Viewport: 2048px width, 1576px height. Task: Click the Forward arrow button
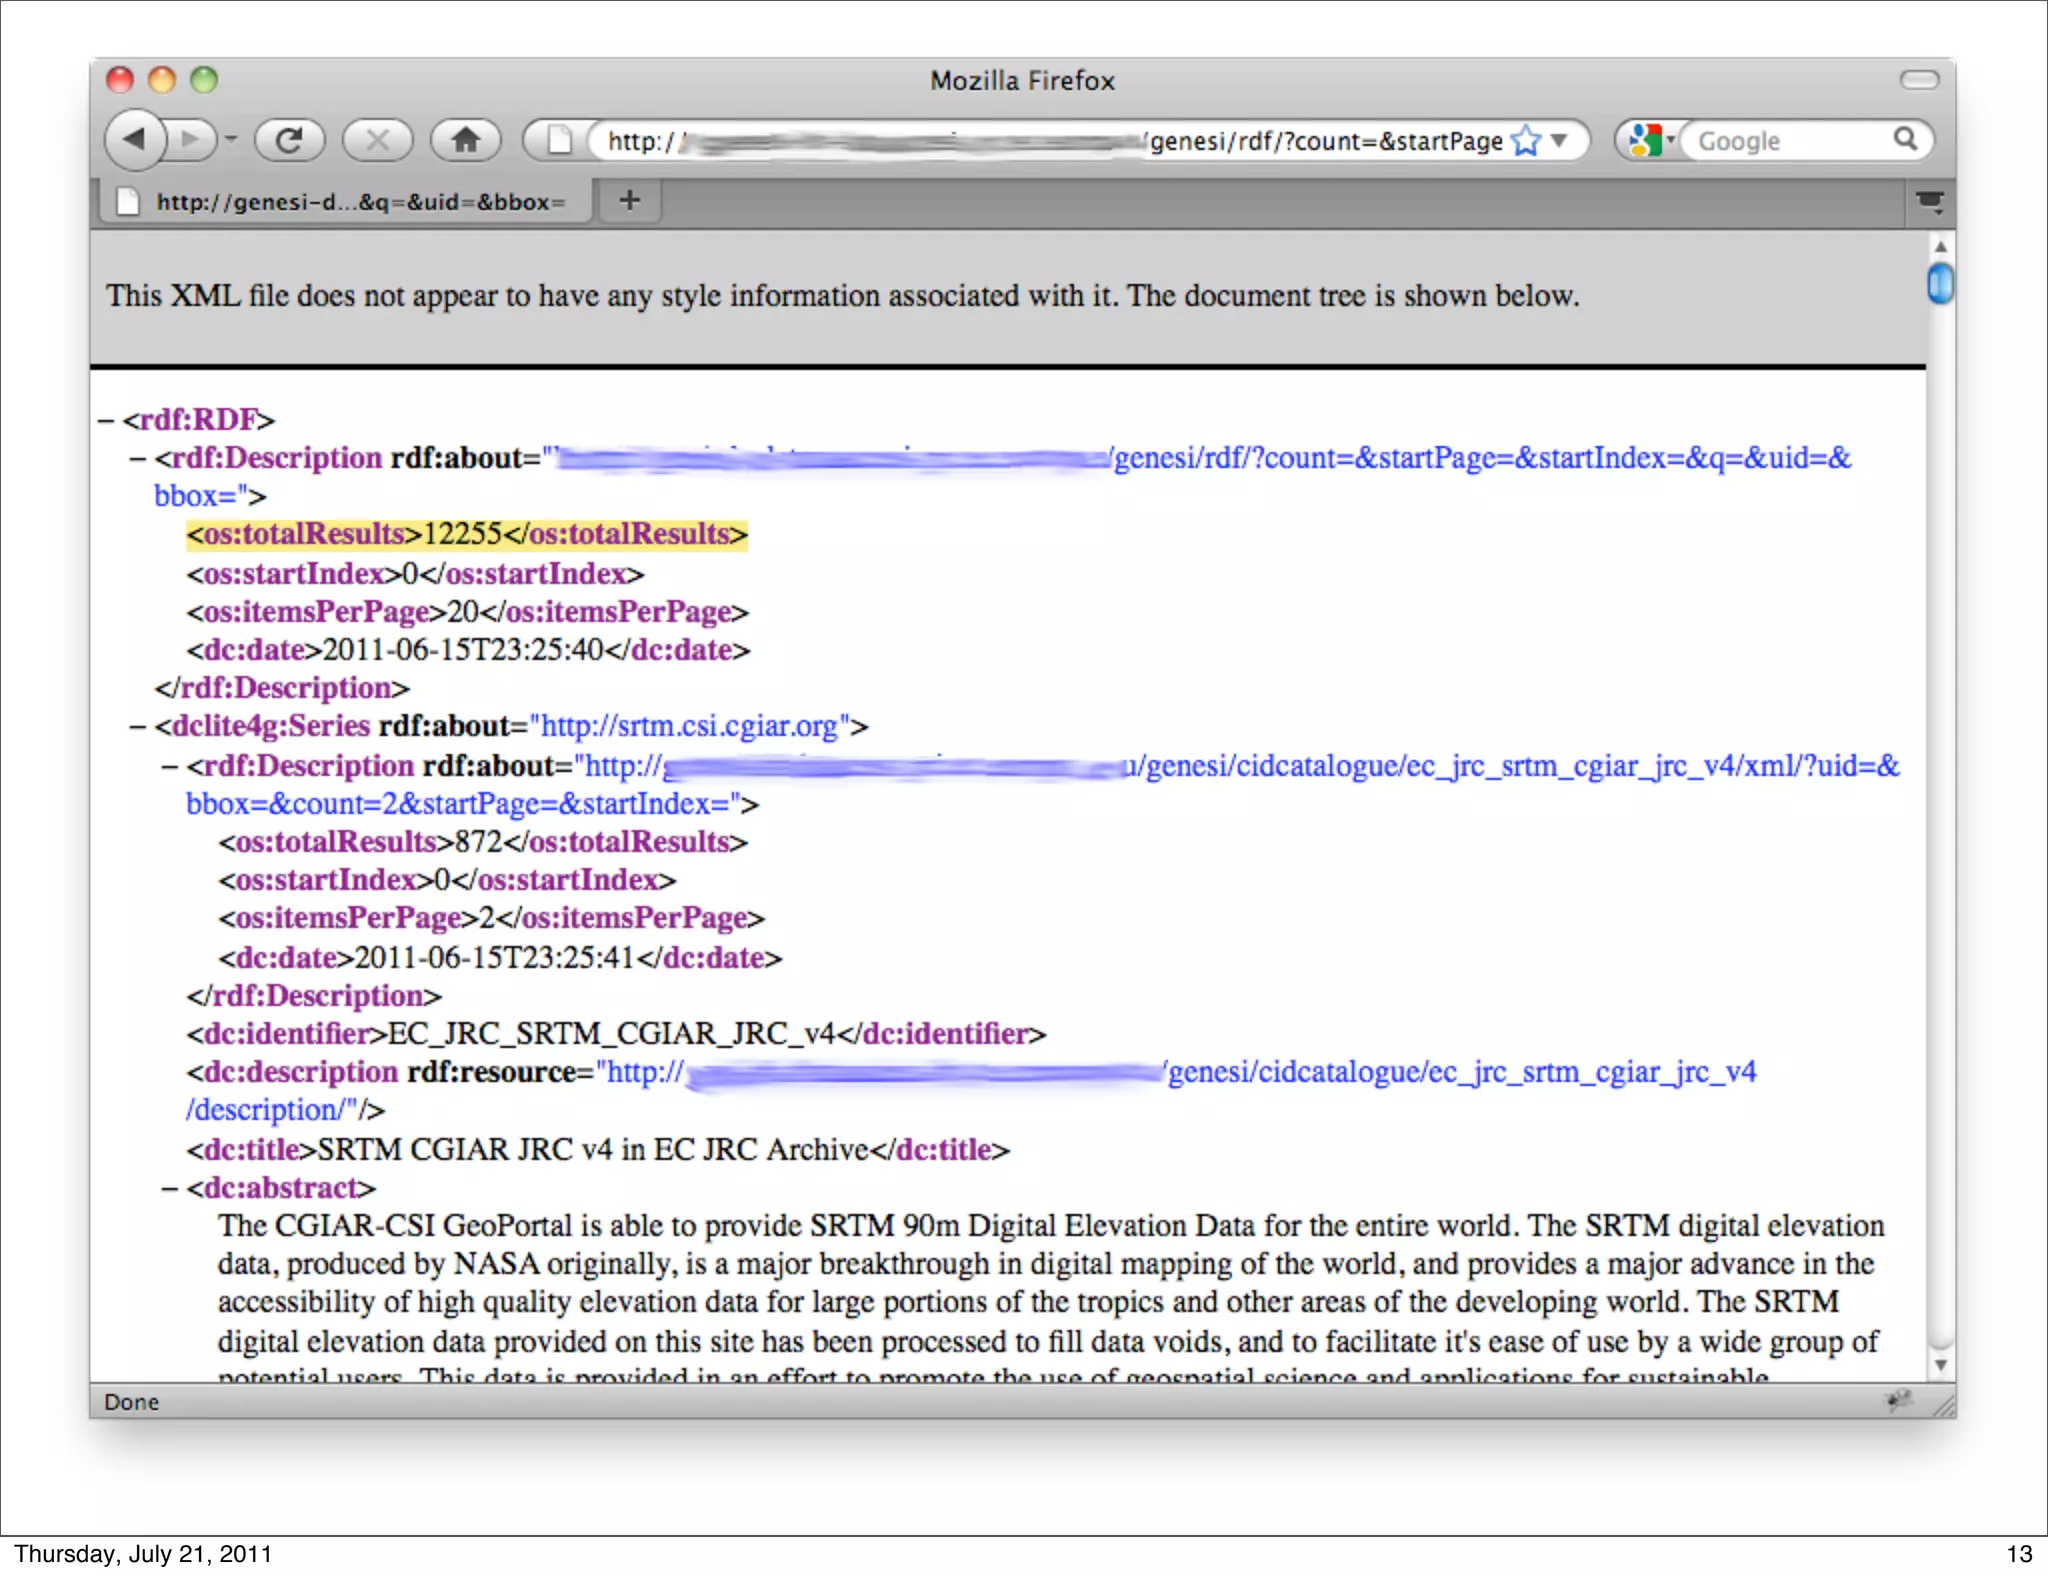[190, 140]
